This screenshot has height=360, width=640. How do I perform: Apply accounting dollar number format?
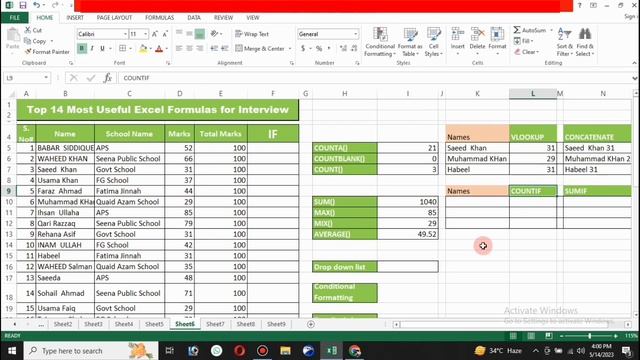pos(303,49)
